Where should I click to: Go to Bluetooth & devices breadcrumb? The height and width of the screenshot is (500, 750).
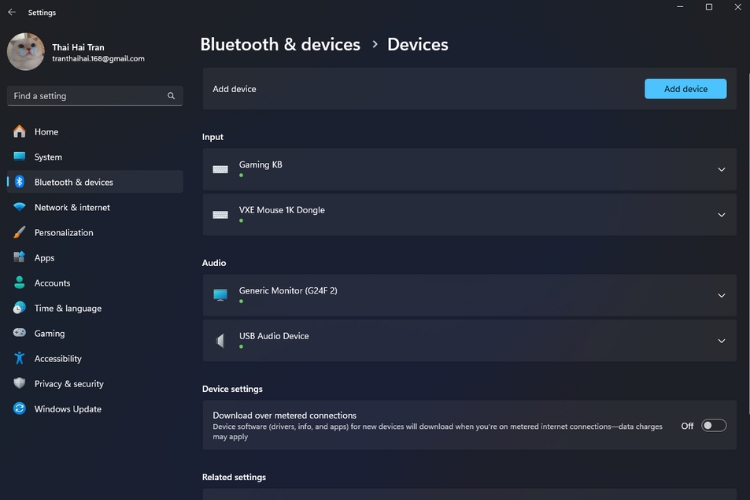[x=280, y=44]
